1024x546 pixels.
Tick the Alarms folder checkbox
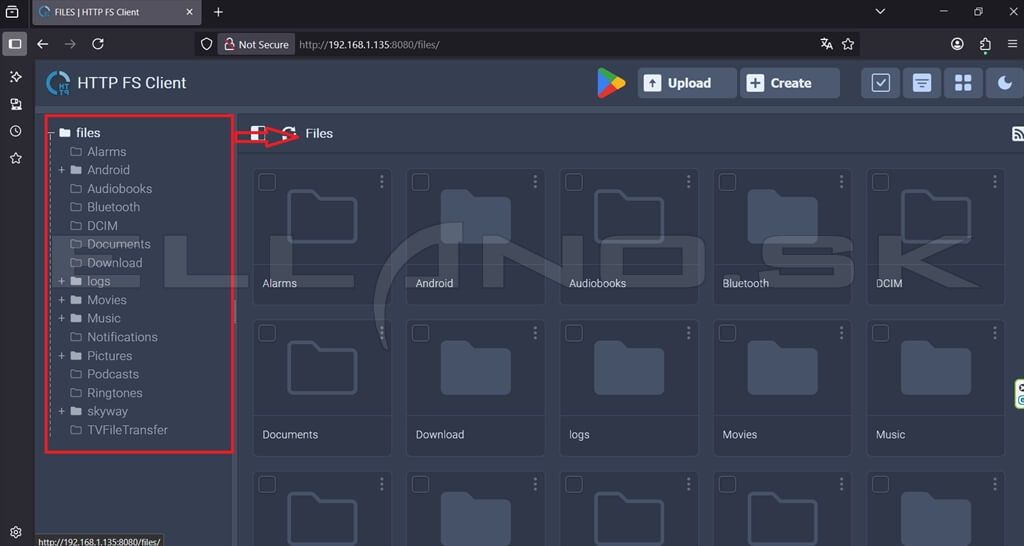coord(267,182)
